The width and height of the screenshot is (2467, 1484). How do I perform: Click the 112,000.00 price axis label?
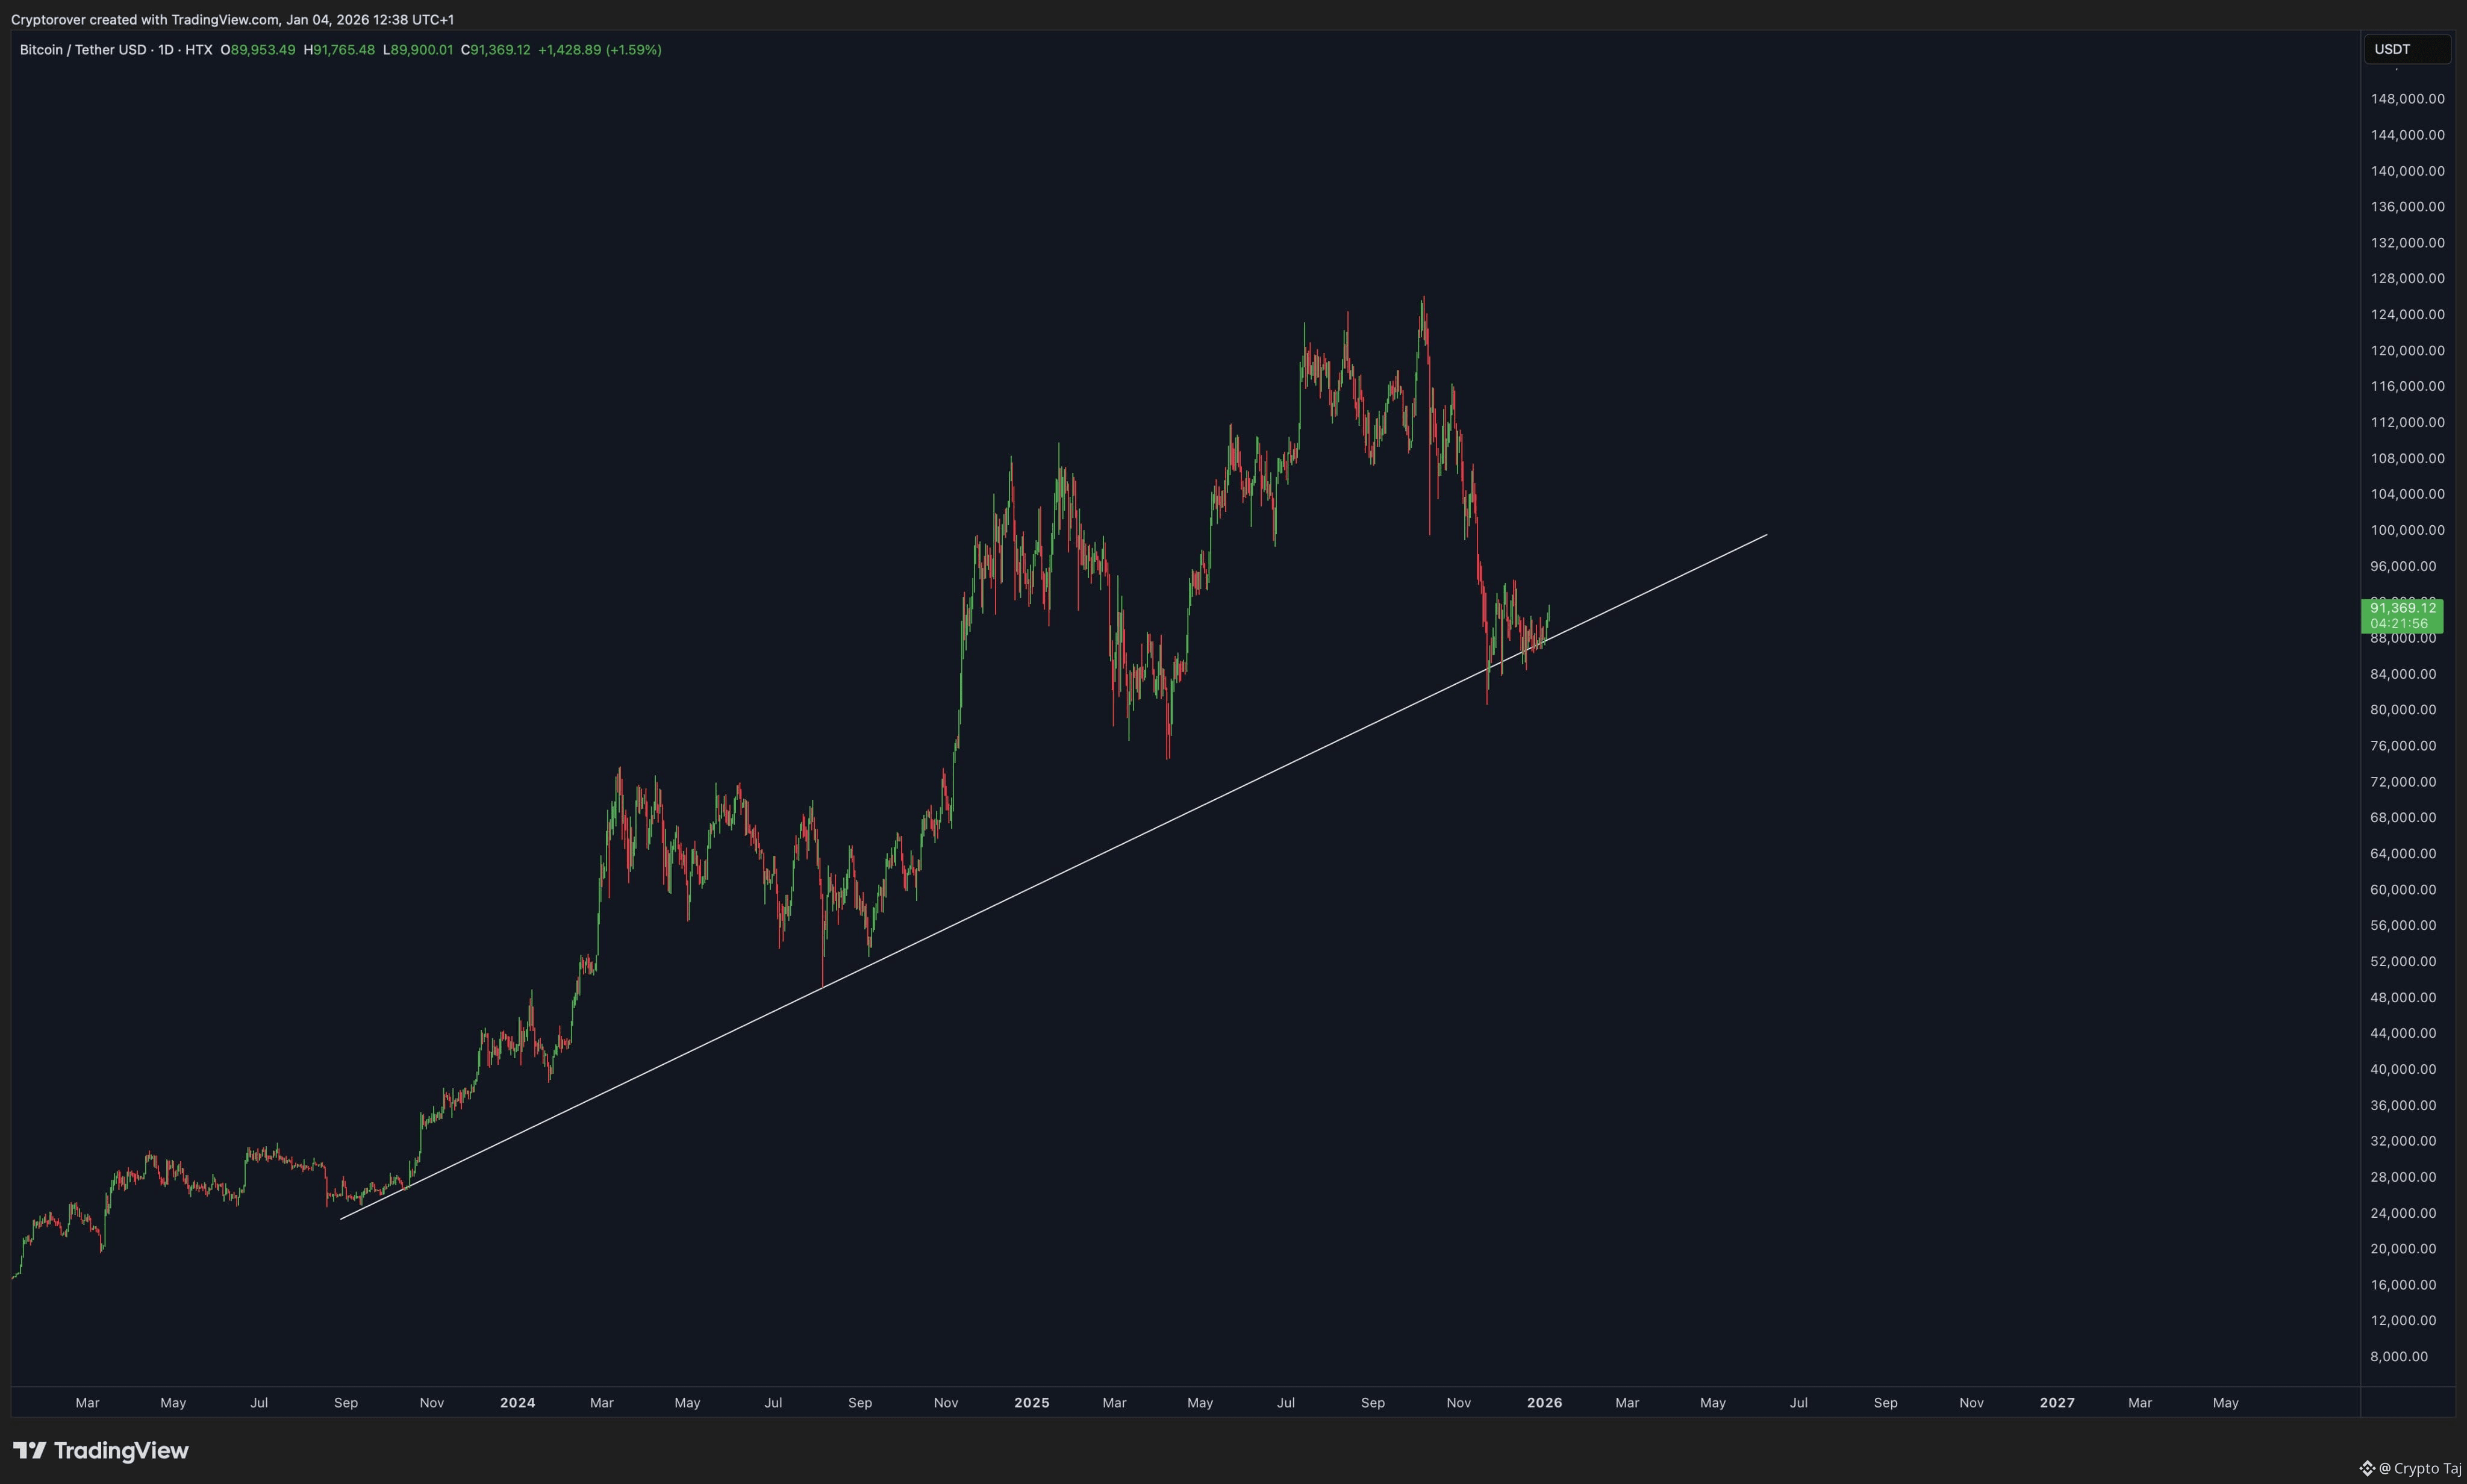coord(2407,422)
